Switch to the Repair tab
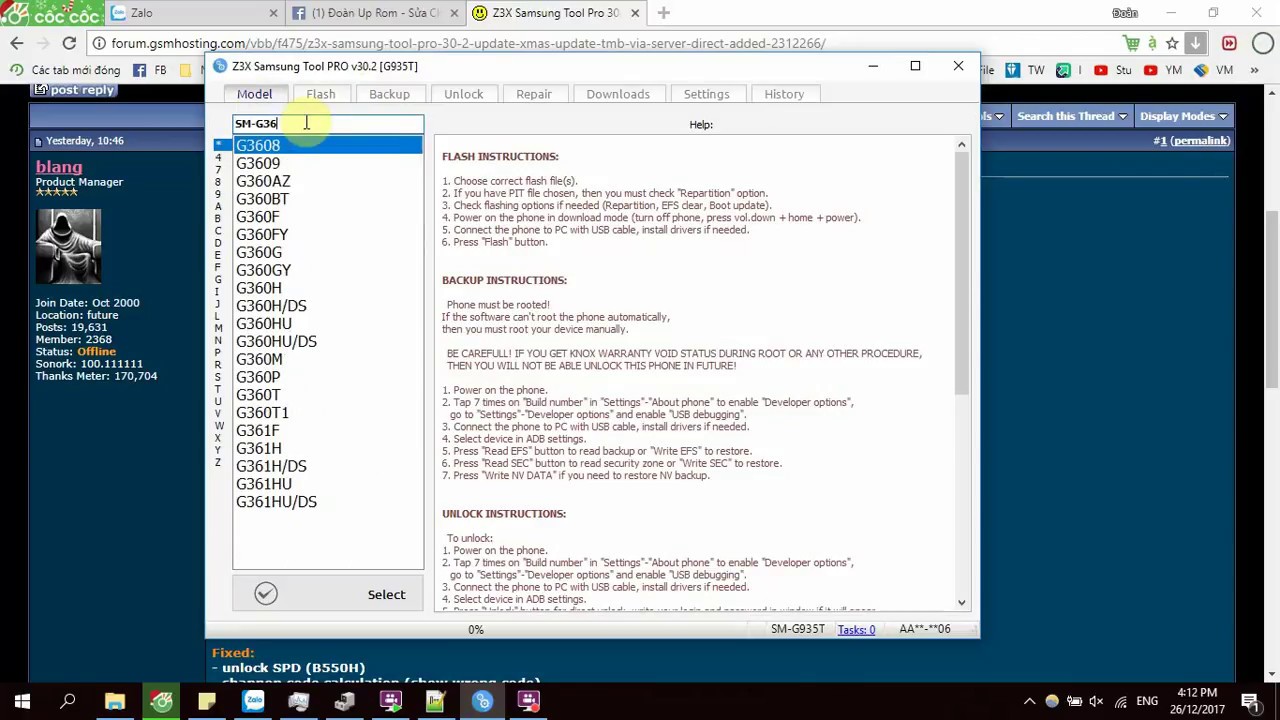Screen dimensions: 1280x720 534,94
